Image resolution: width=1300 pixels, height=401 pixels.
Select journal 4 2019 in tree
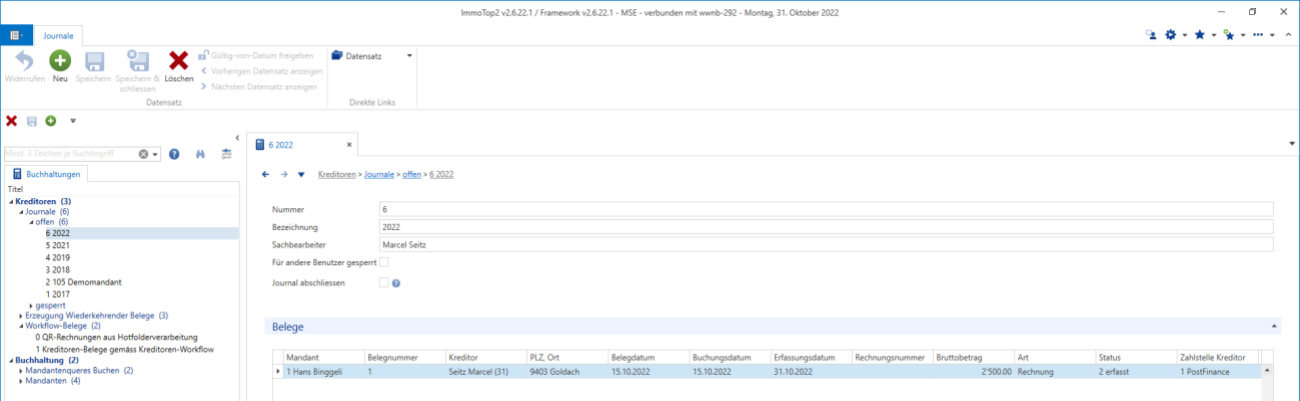pos(58,257)
